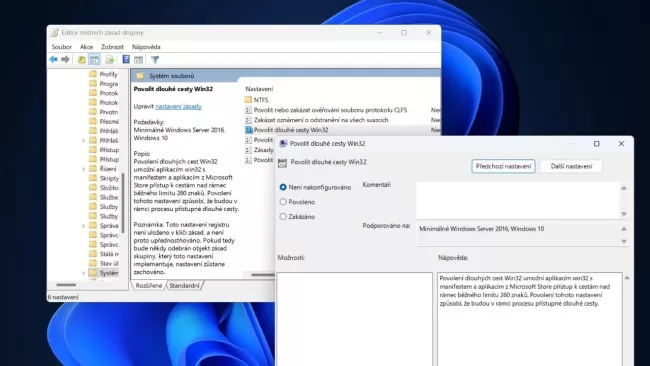This screenshot has width=650, height=366.
Task: Click the policy icon in dialog header
Action: coord(282,162)
